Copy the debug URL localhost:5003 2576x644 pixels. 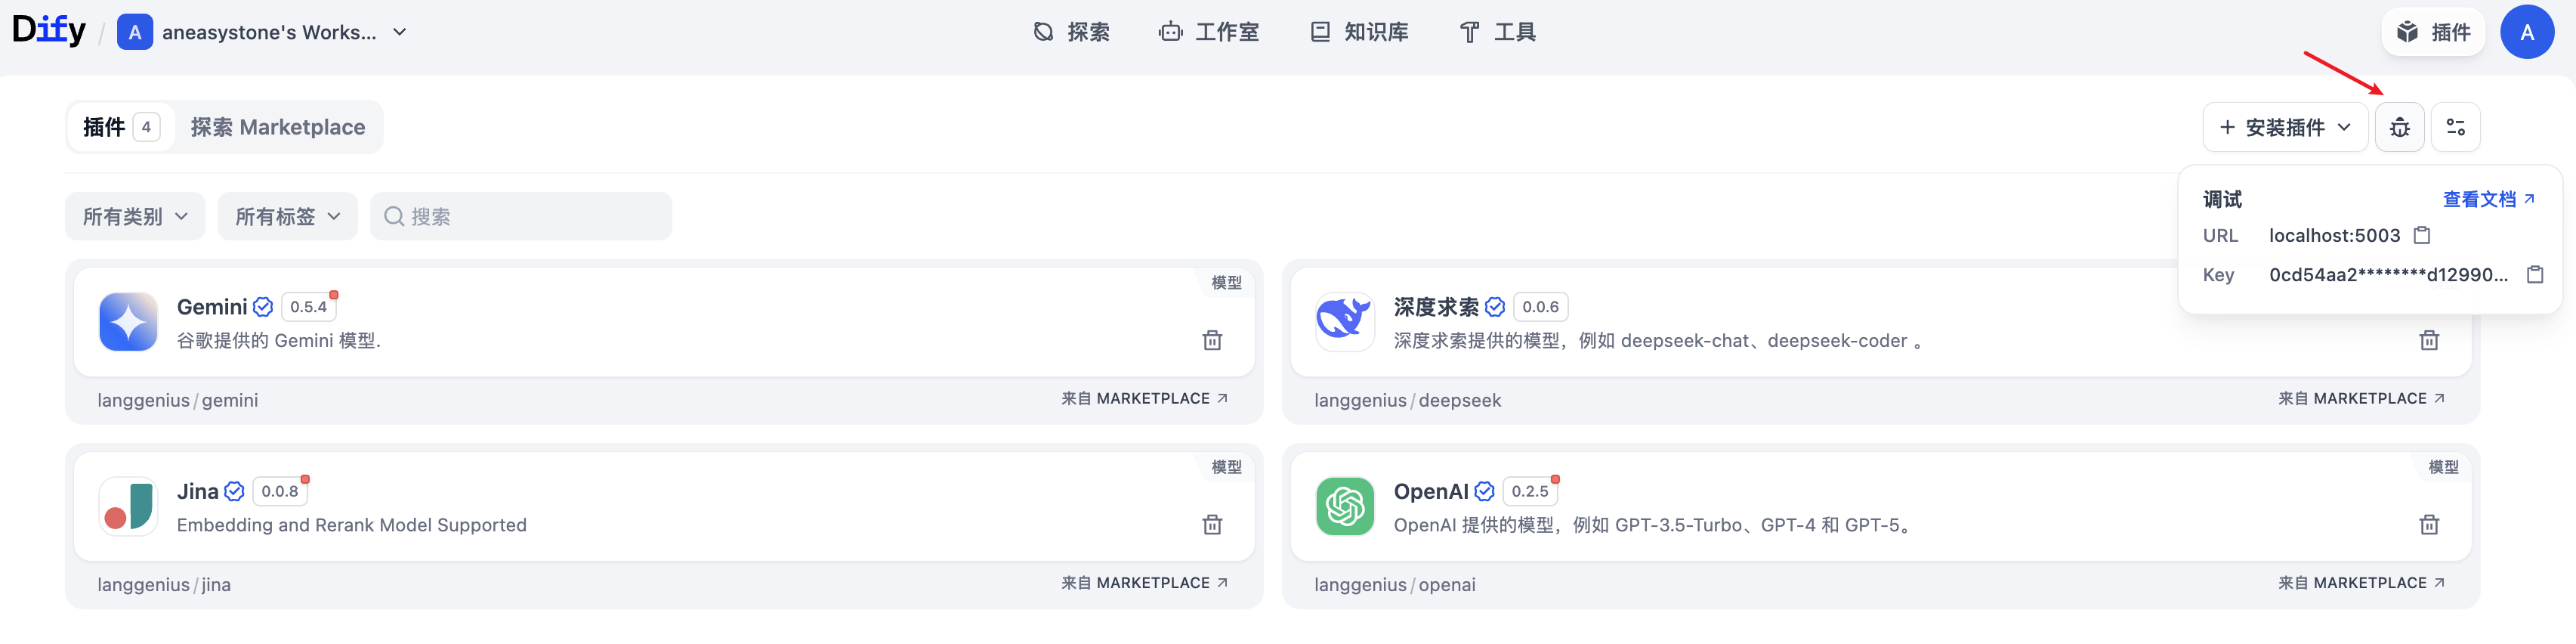(x=2422, y=235)
